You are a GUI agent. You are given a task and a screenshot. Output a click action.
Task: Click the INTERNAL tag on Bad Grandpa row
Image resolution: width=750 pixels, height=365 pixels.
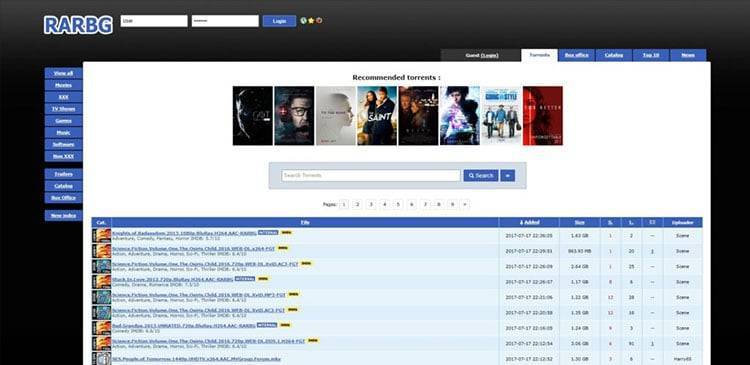[267, 325]
